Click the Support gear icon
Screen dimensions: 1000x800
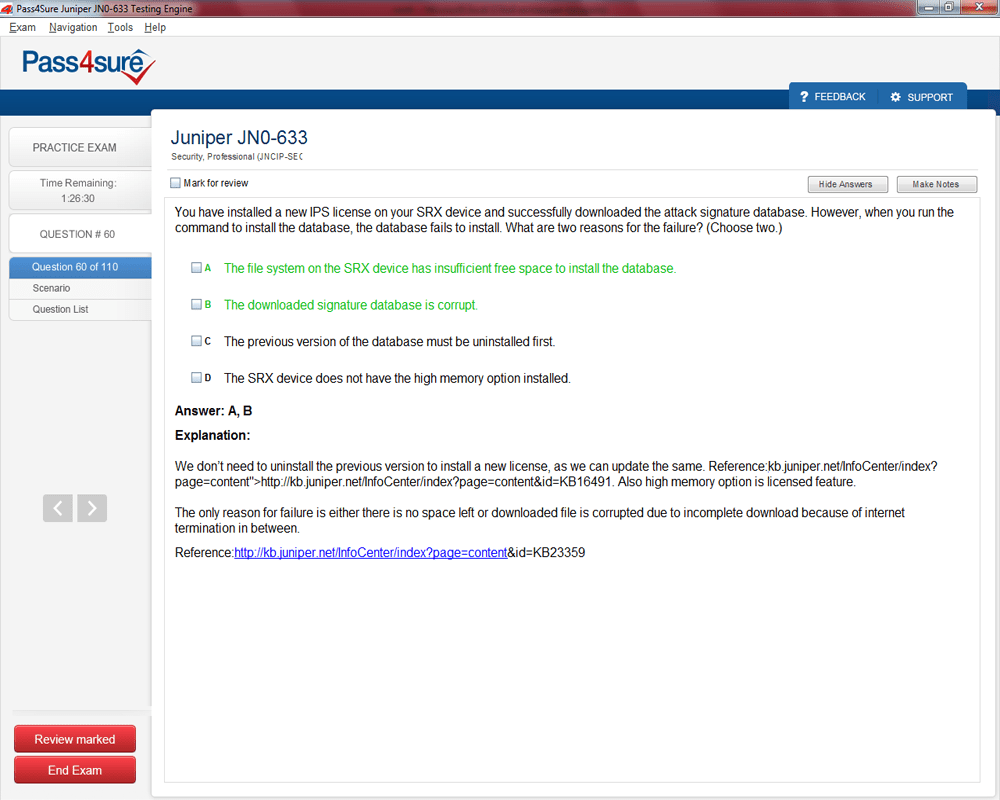[895, 97]
